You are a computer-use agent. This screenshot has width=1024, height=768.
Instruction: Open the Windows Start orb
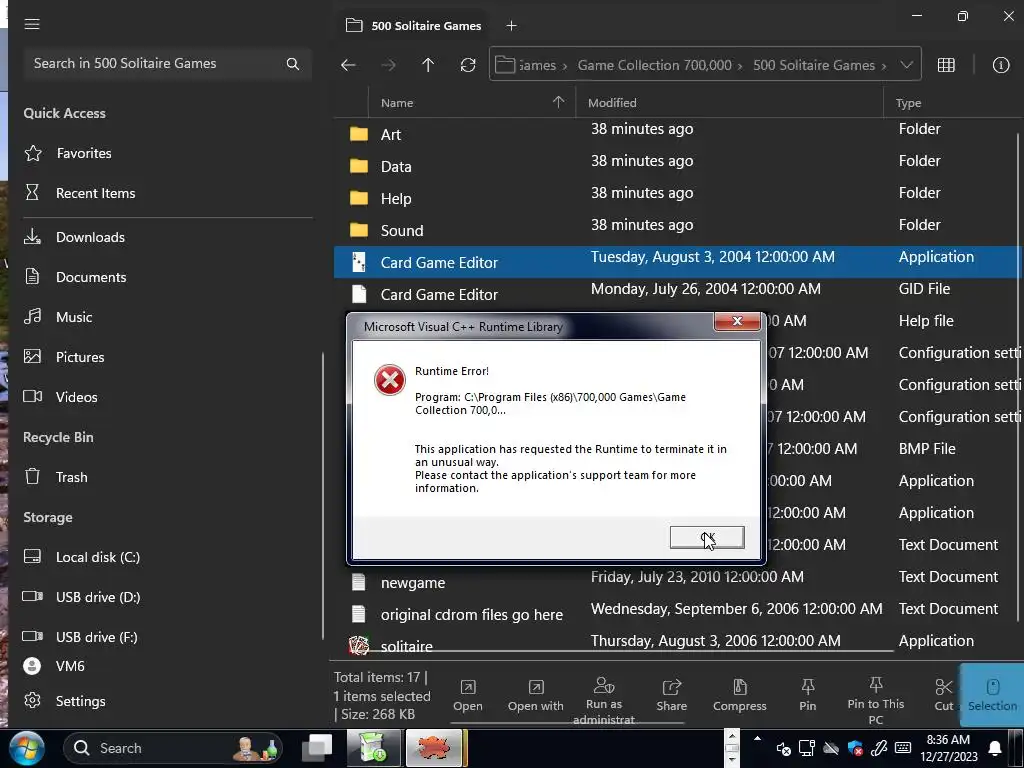[27, 748]
